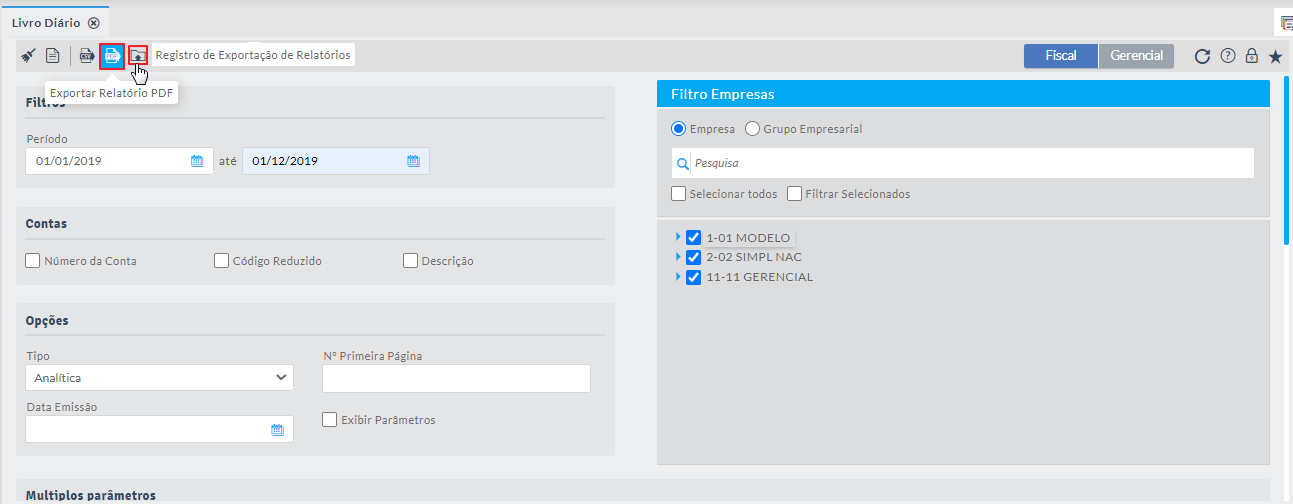Screen dimensions: 1293x504
Task: Open Registro de Exportação de Relatórios
Action: pos(137,56)
